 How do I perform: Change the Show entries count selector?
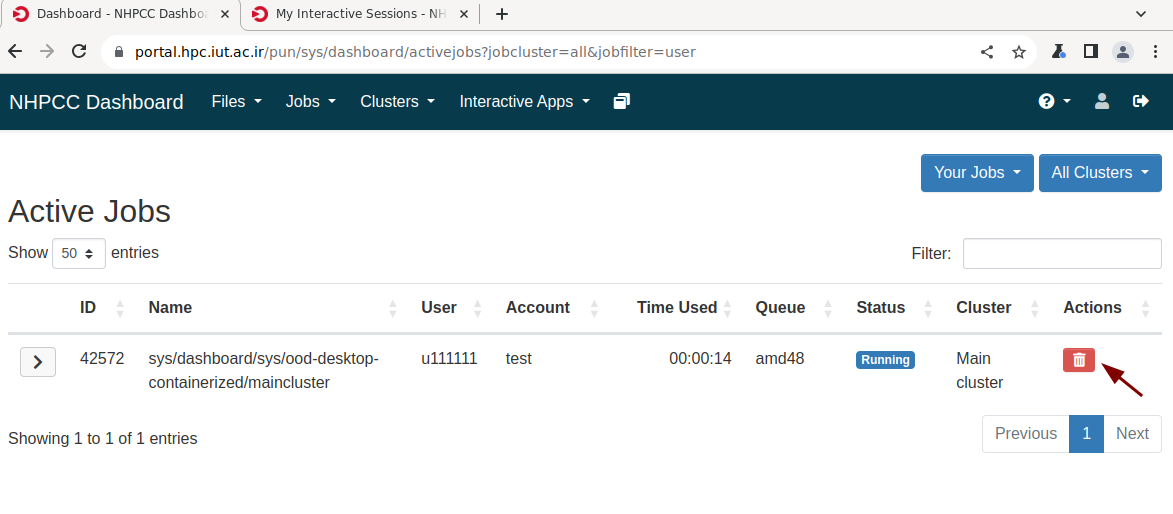[79, 254]
